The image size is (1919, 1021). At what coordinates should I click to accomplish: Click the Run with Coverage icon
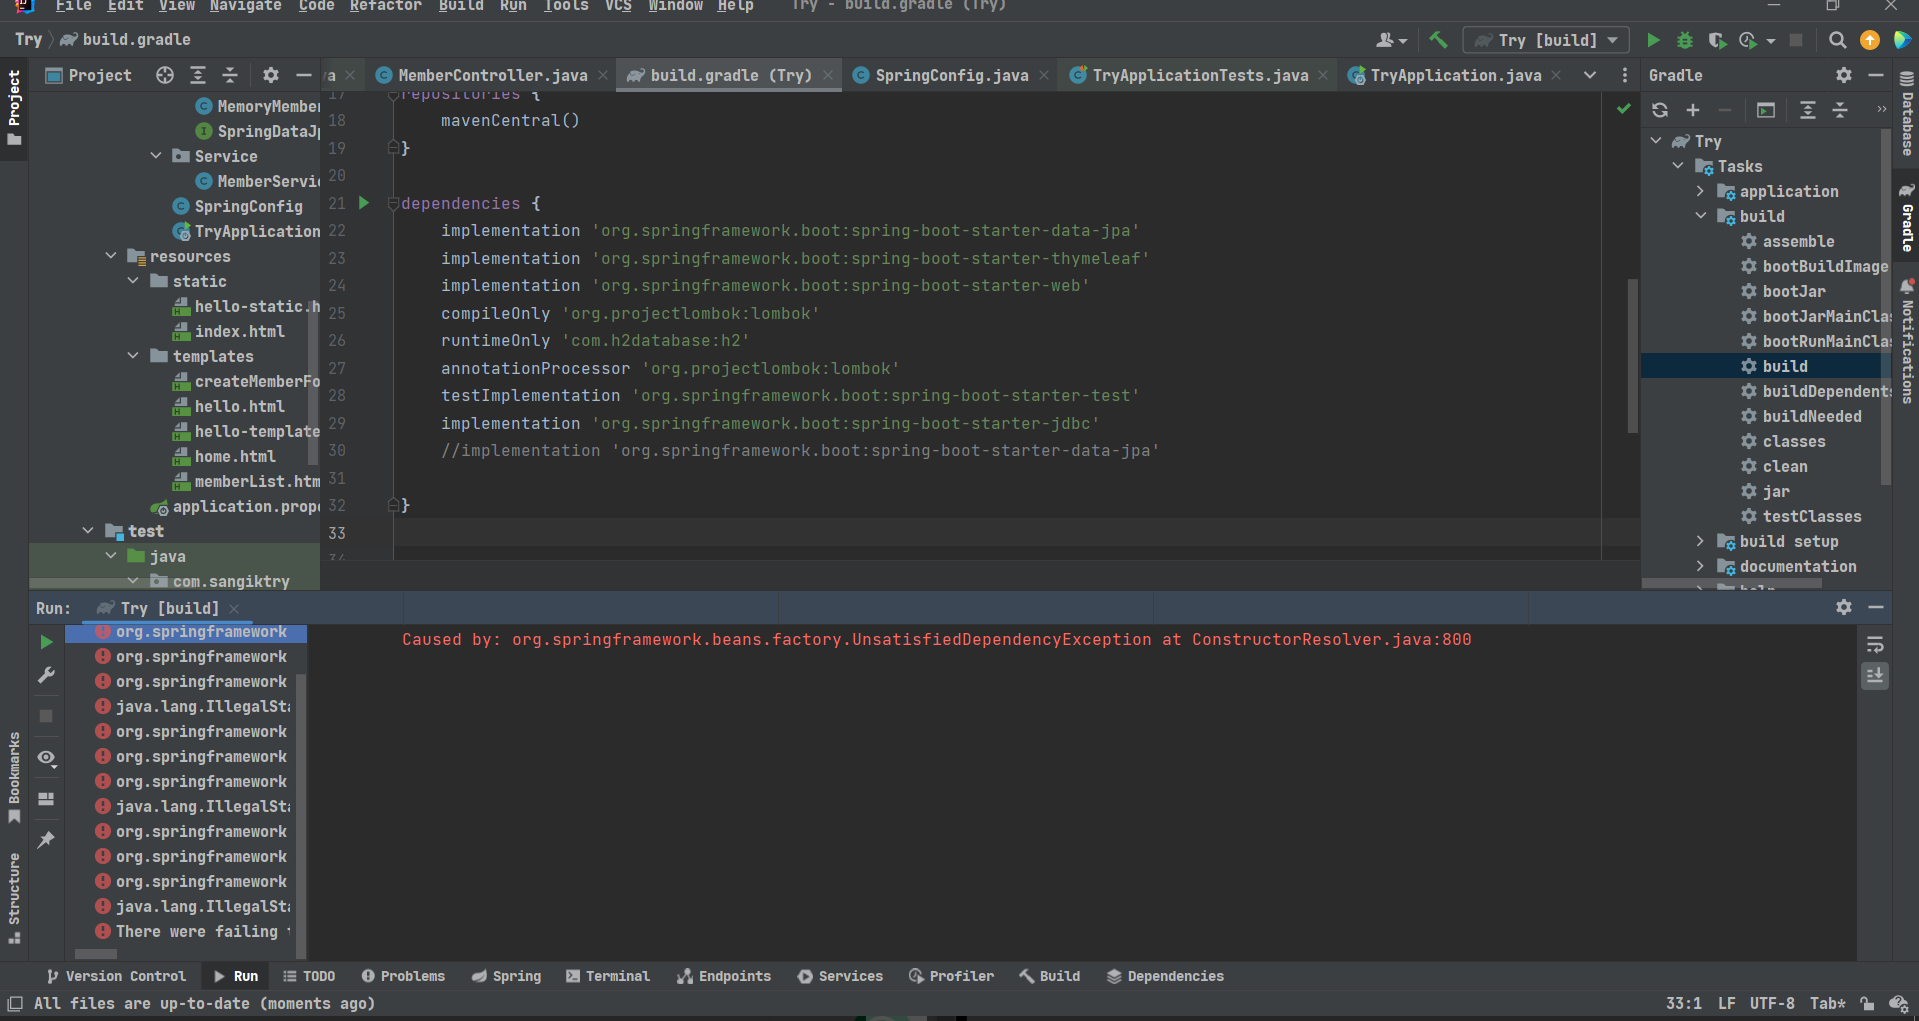[x=1717, y=40]
